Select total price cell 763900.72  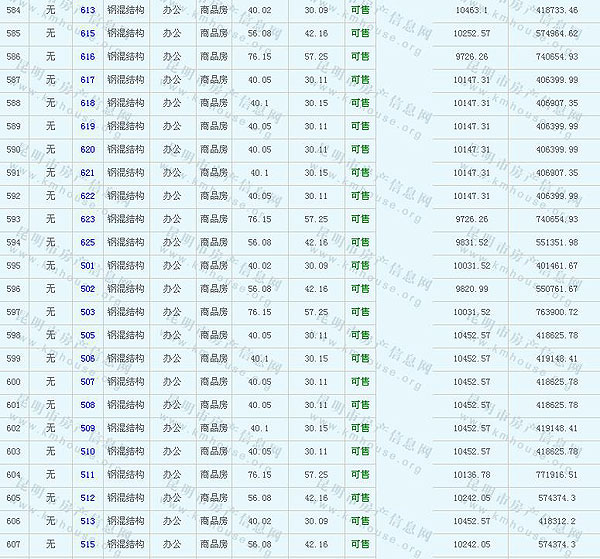556,312
